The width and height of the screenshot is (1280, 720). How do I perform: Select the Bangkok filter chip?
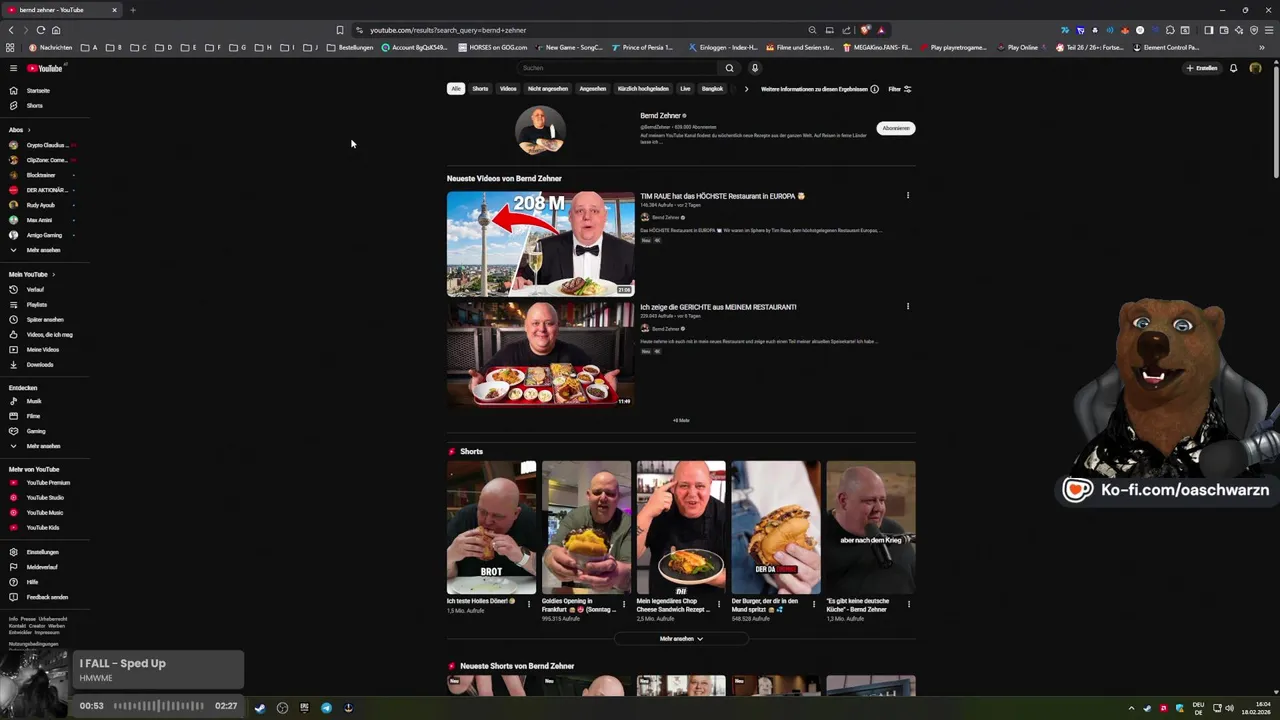(x=712, y=89)
